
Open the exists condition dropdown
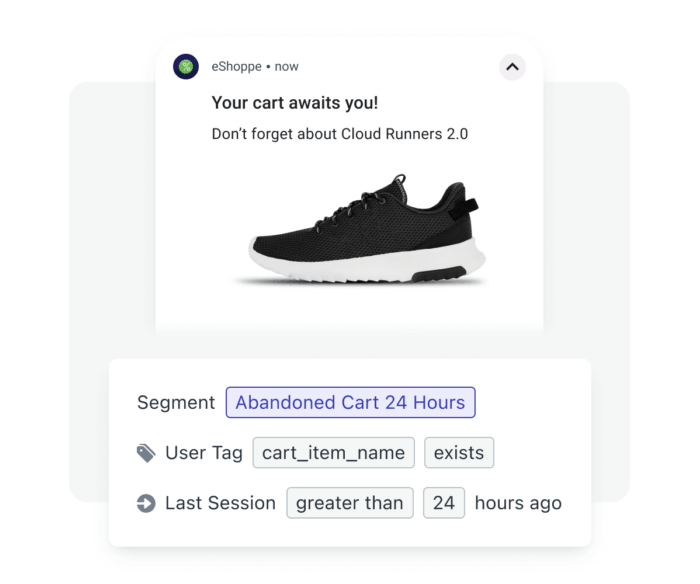point(459,453)
